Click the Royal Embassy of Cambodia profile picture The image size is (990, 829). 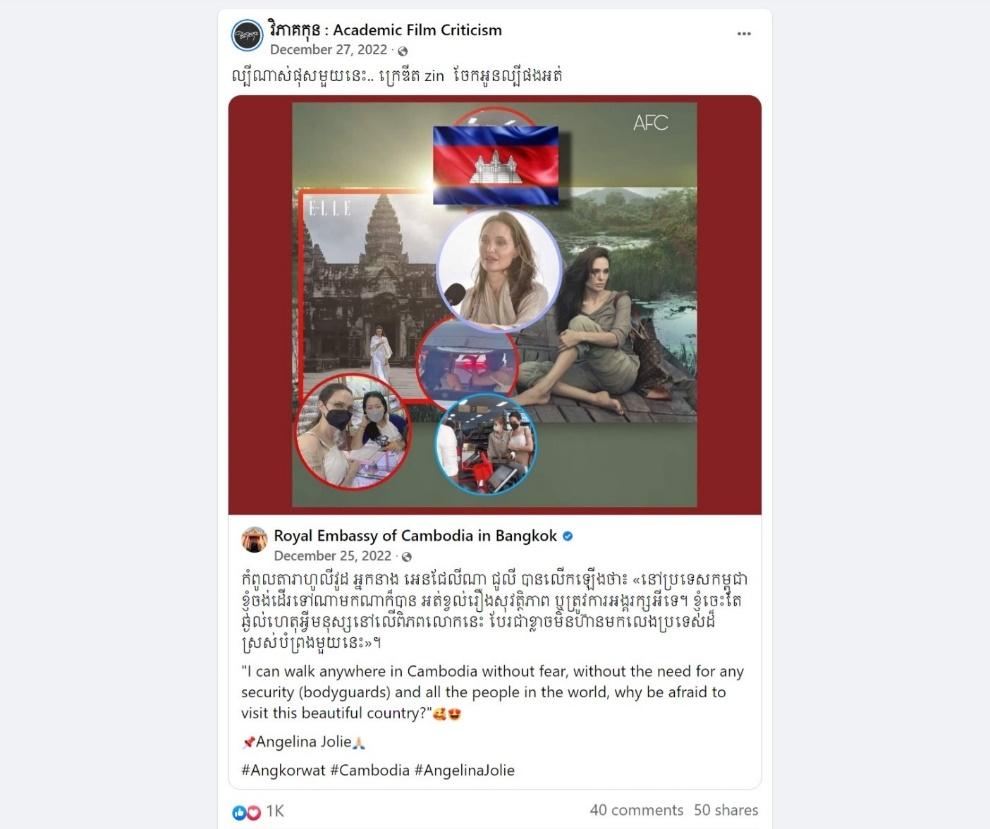[254, 540]
